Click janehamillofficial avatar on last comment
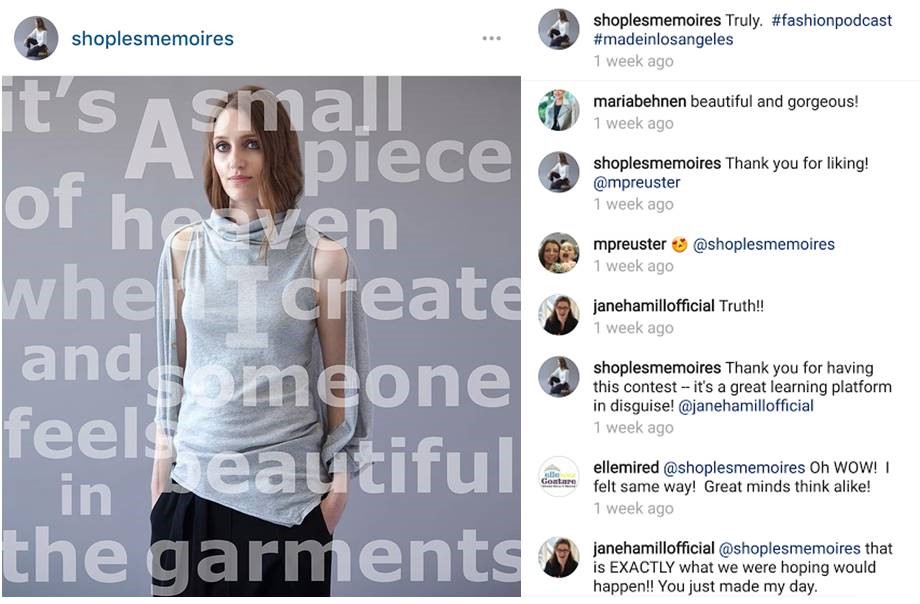Screen dimensions: 920x604 point(559,557)
